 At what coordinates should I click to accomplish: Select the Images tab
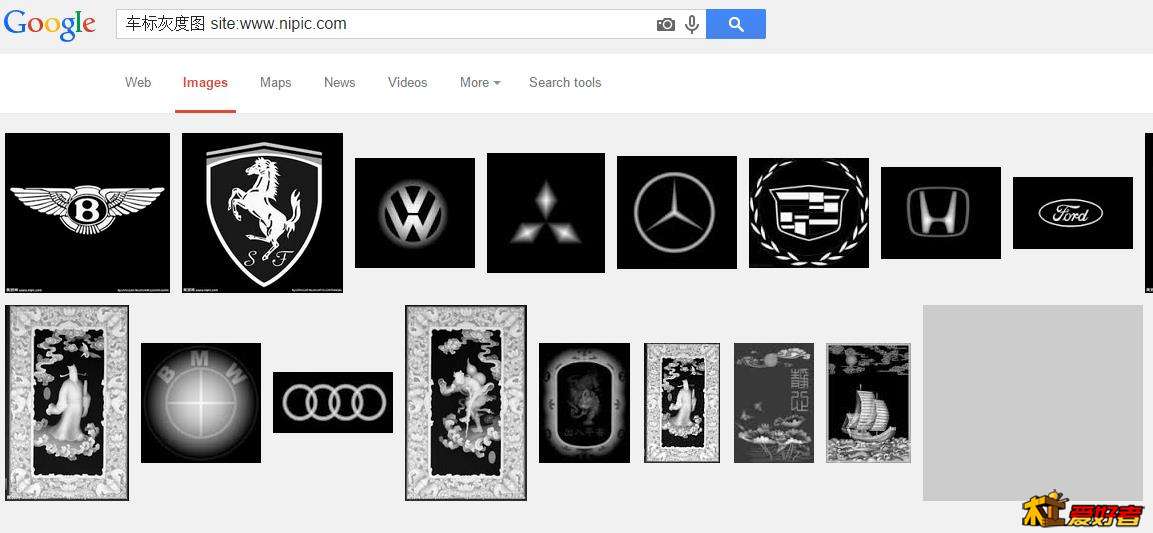pos(205,83)
